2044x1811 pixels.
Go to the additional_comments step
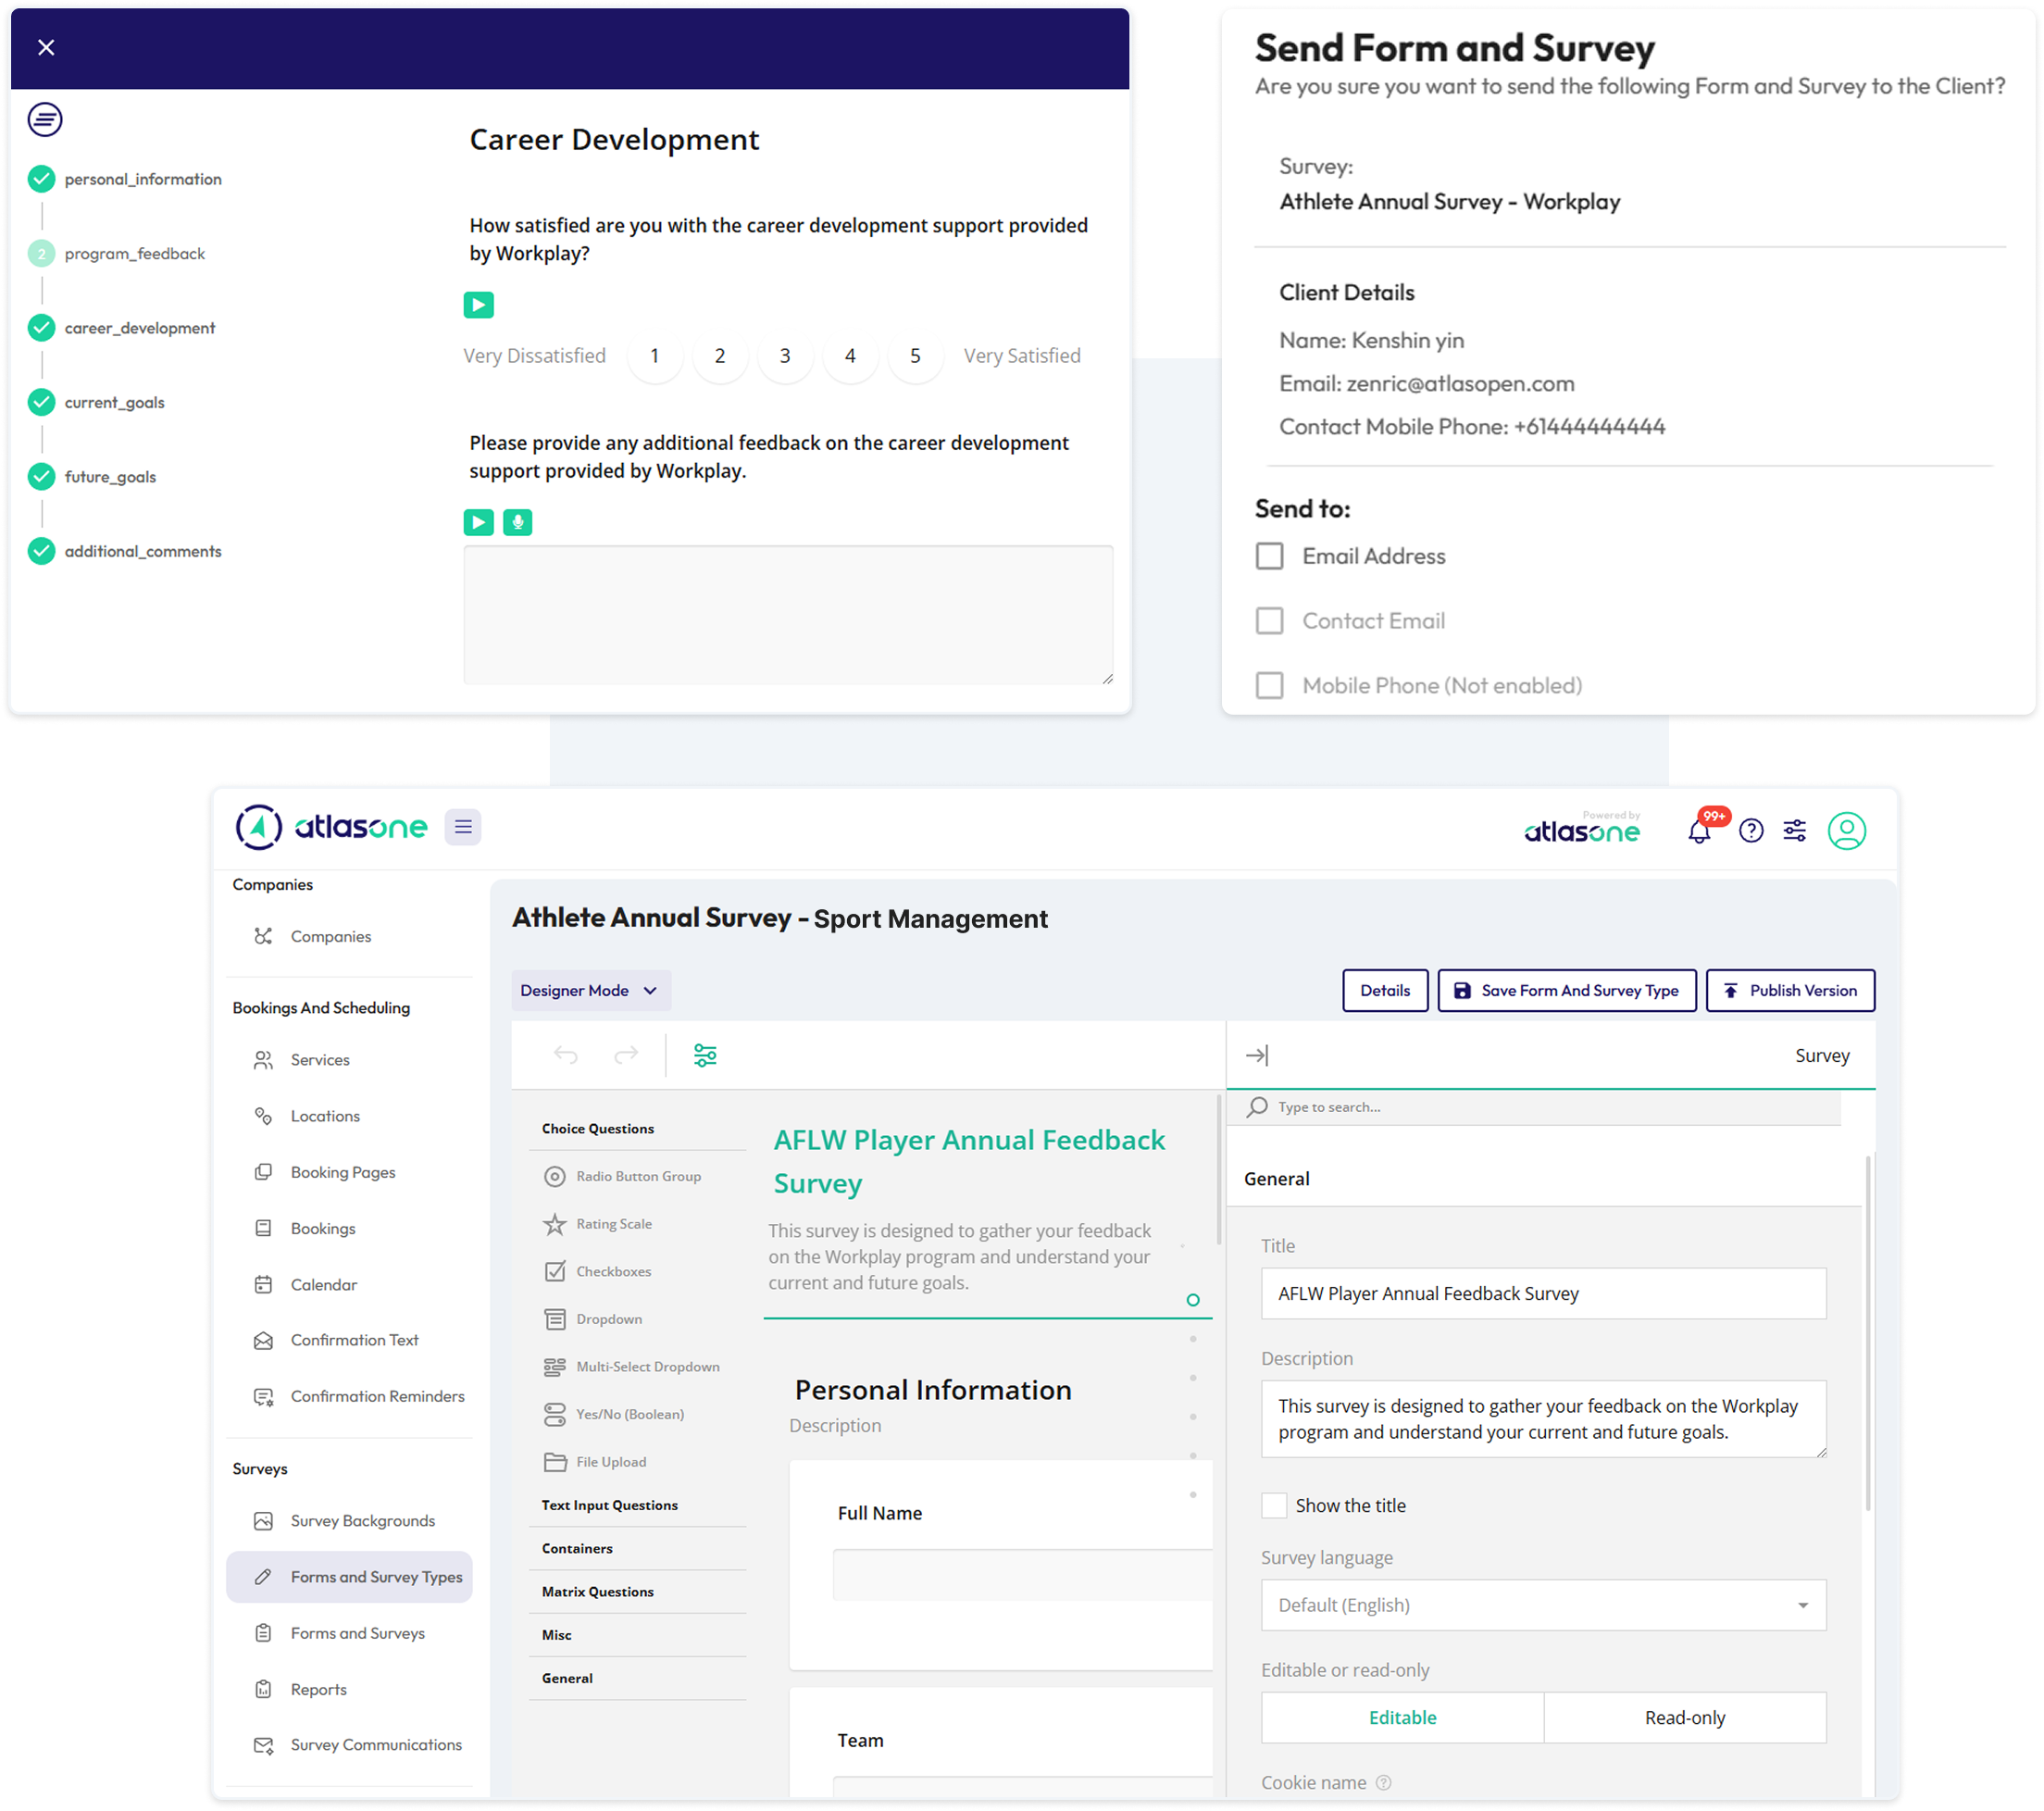(125, 552)
